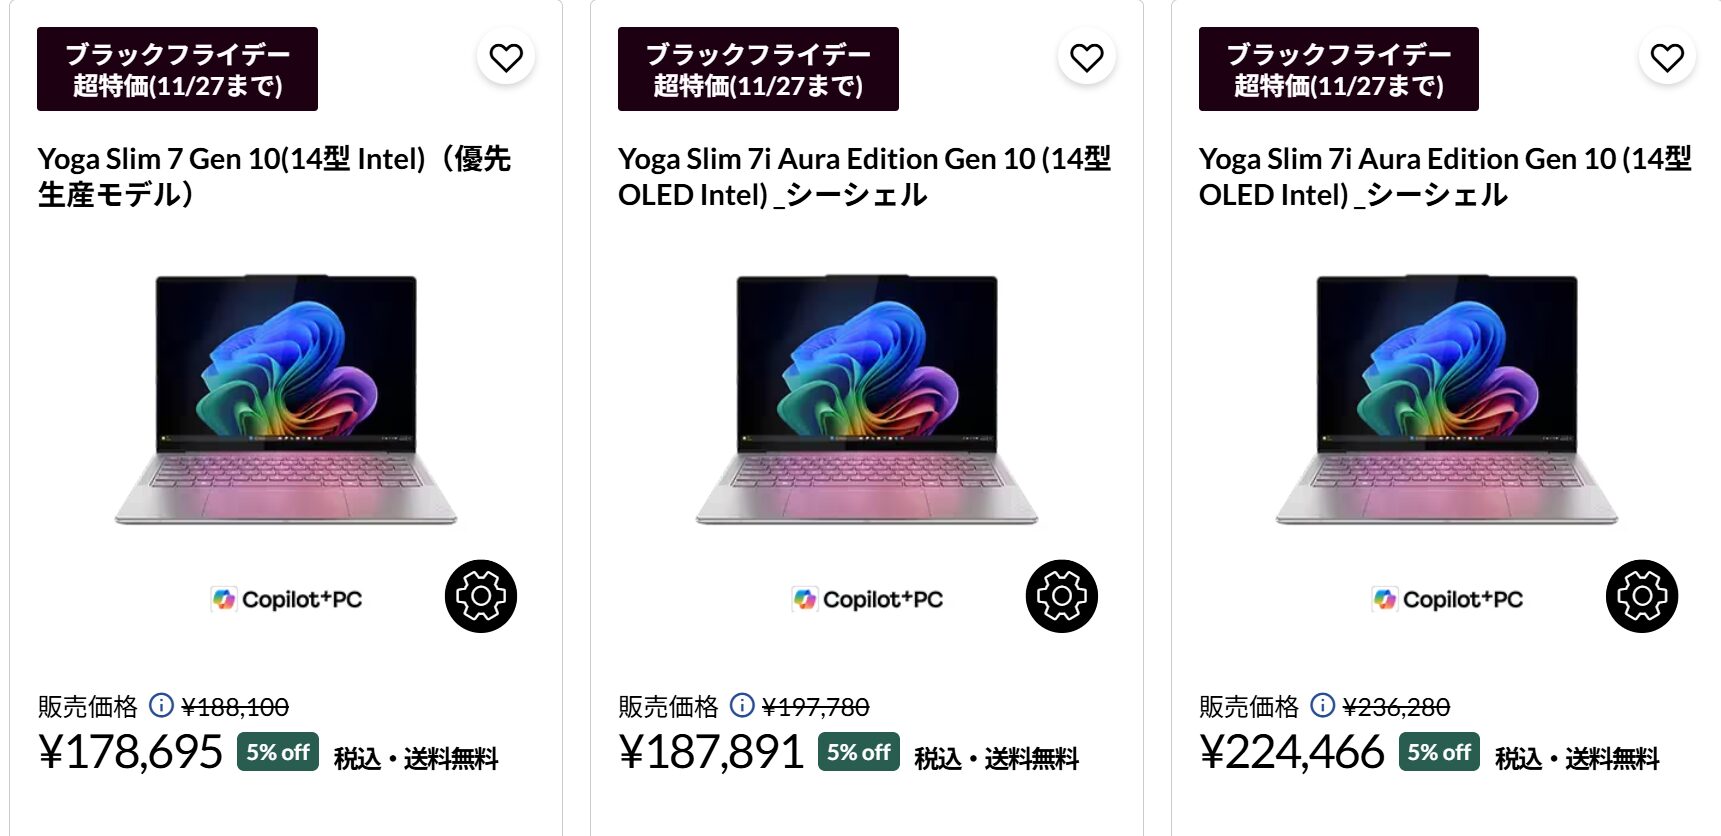Open the customize gear icon under the first laptop
This screenshot has width=1721, height=836.
(479, 596)
